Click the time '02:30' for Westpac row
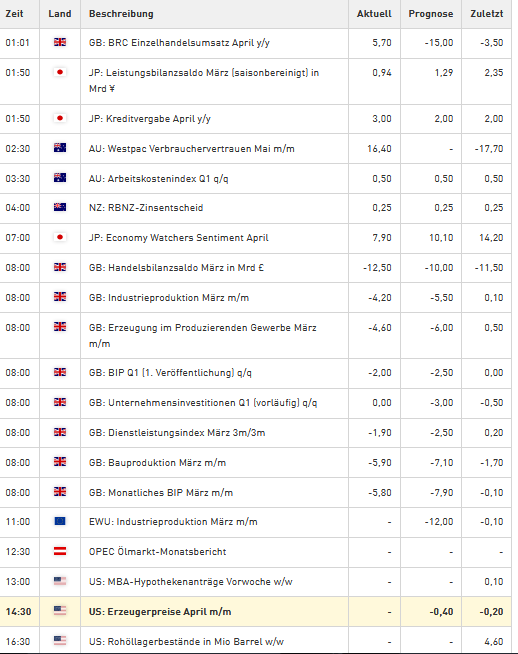The image size is (518, 654). pos(18,148)
